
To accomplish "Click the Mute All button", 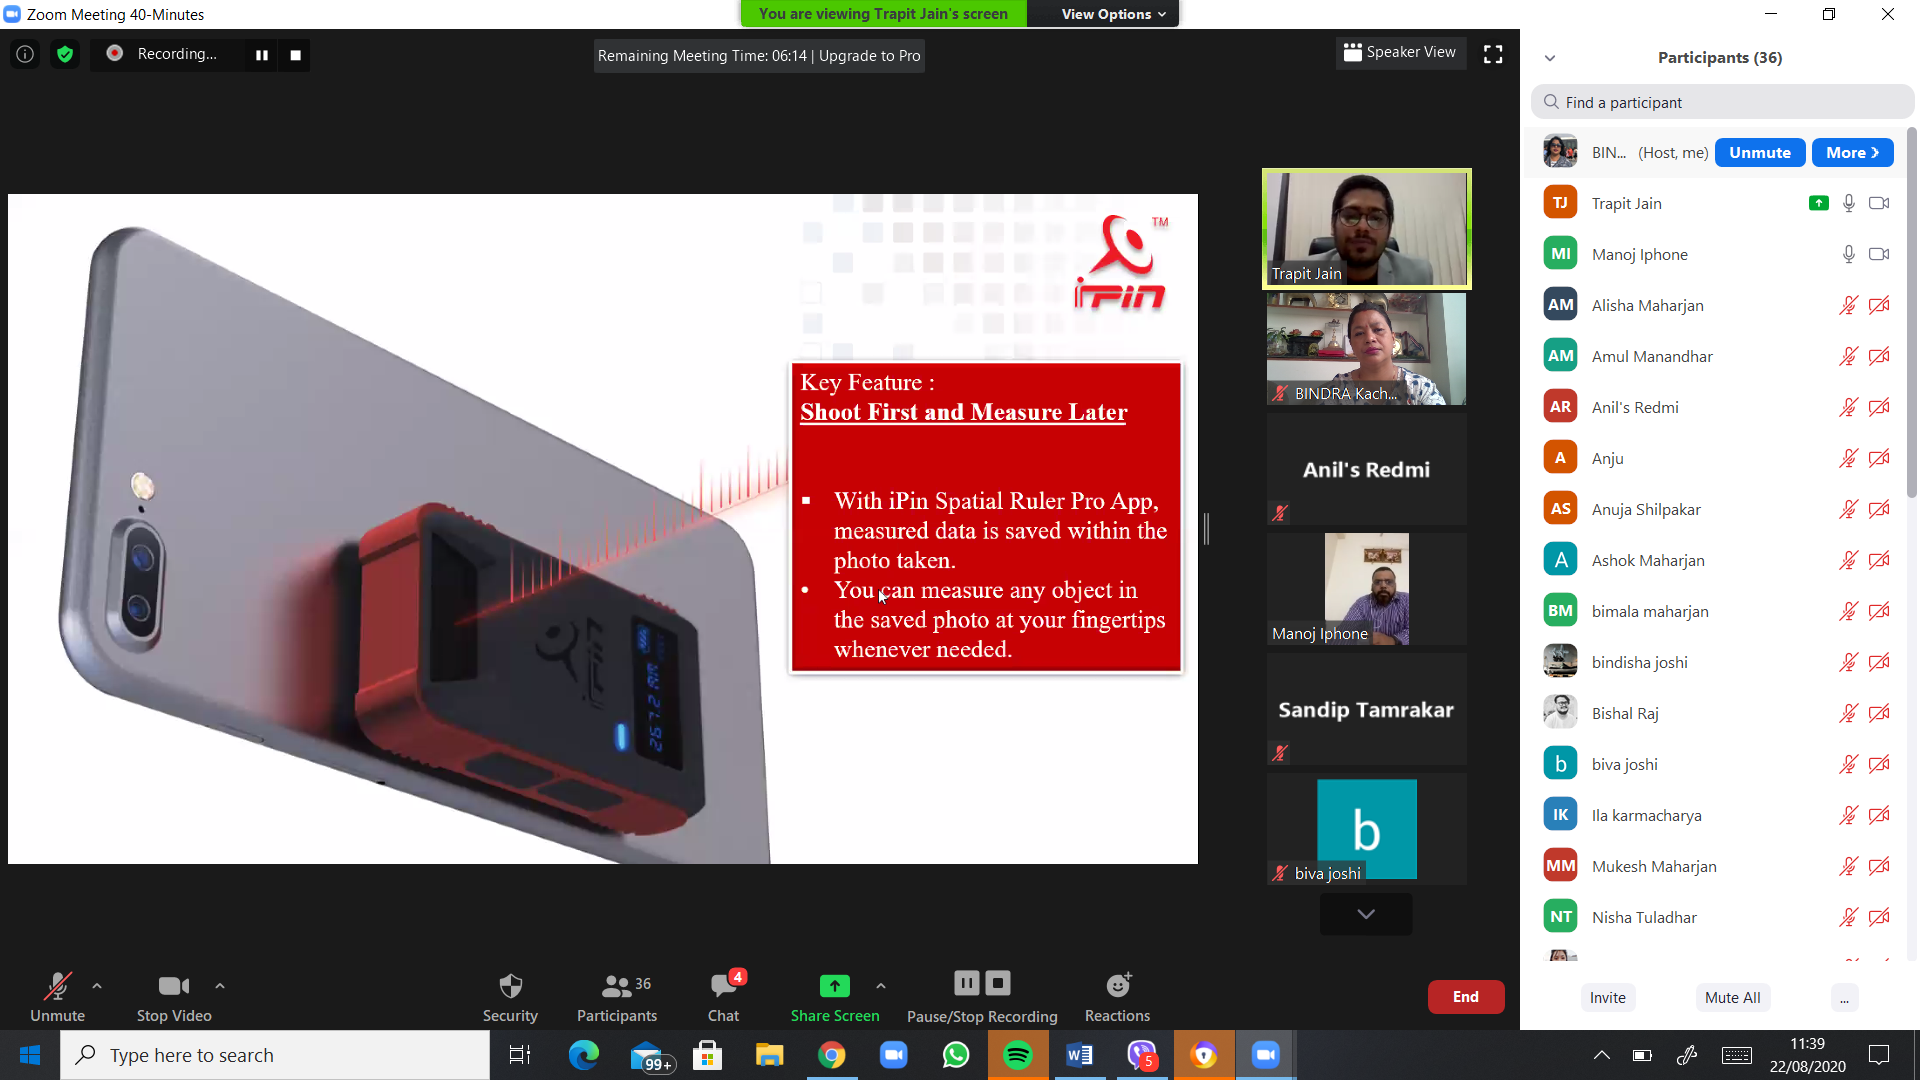I will tap(1732, 997).
